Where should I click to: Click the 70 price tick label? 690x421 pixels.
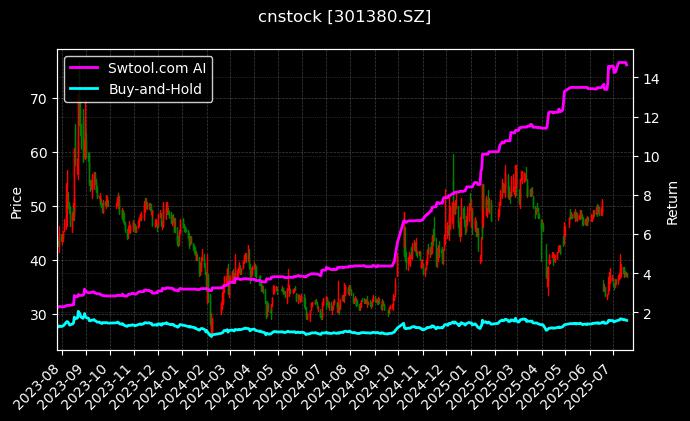pyautogui.click(x=39, y=98)
